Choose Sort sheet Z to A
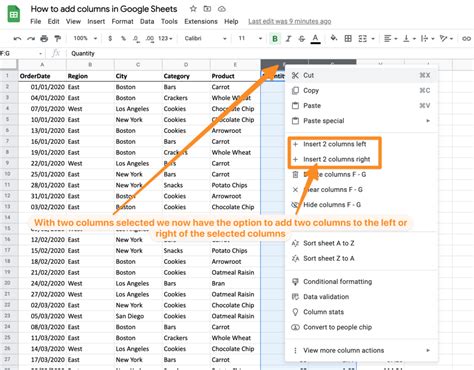Screen dimensions: 474x370 pyautogui.click(x=362, y=258)
